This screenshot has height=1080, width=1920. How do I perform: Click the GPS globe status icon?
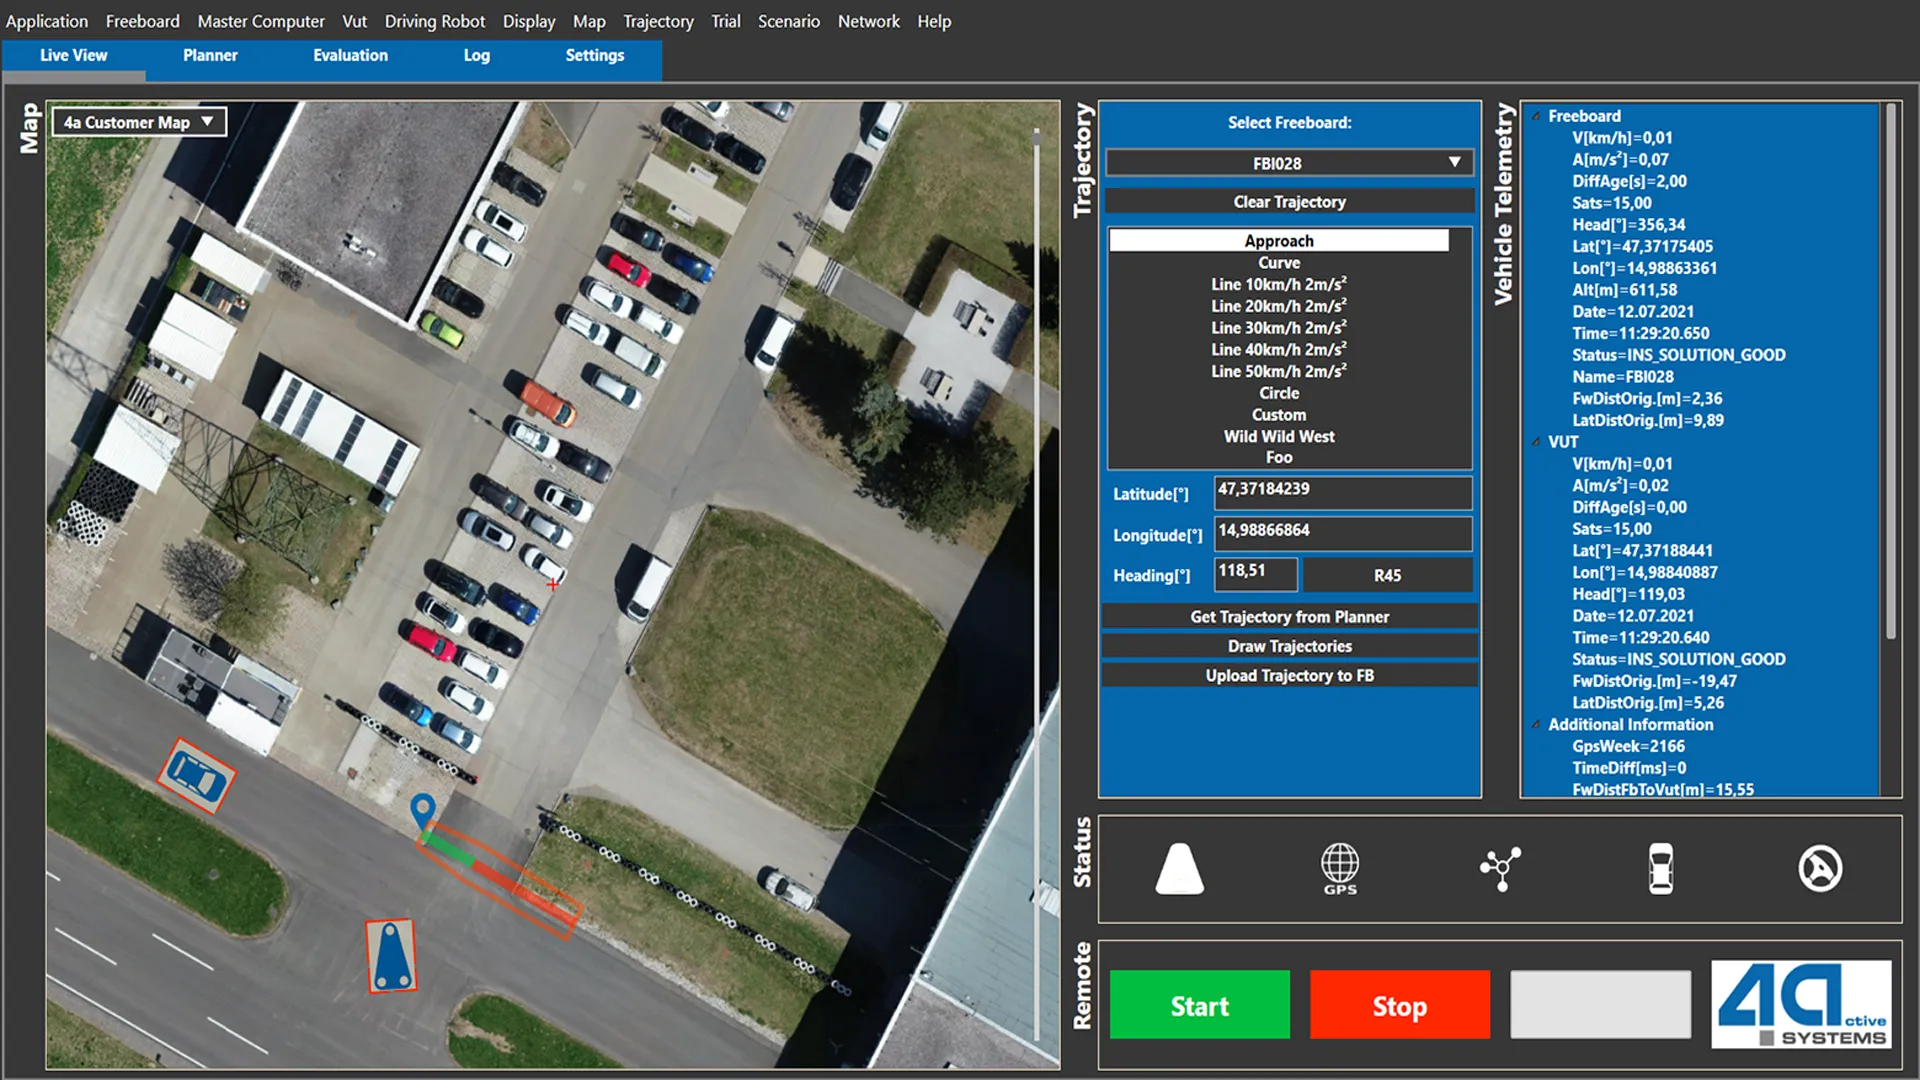click(1340, 868)
